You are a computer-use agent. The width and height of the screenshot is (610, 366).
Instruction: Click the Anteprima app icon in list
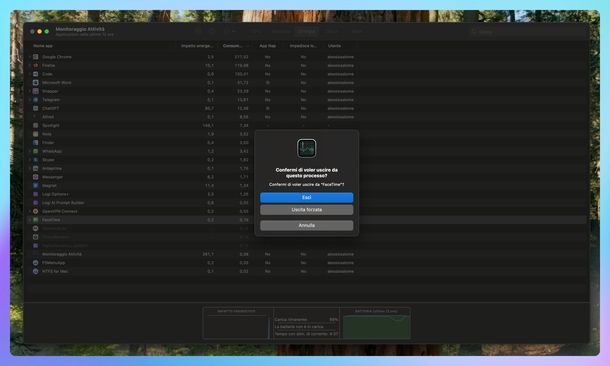coord(35,168)
